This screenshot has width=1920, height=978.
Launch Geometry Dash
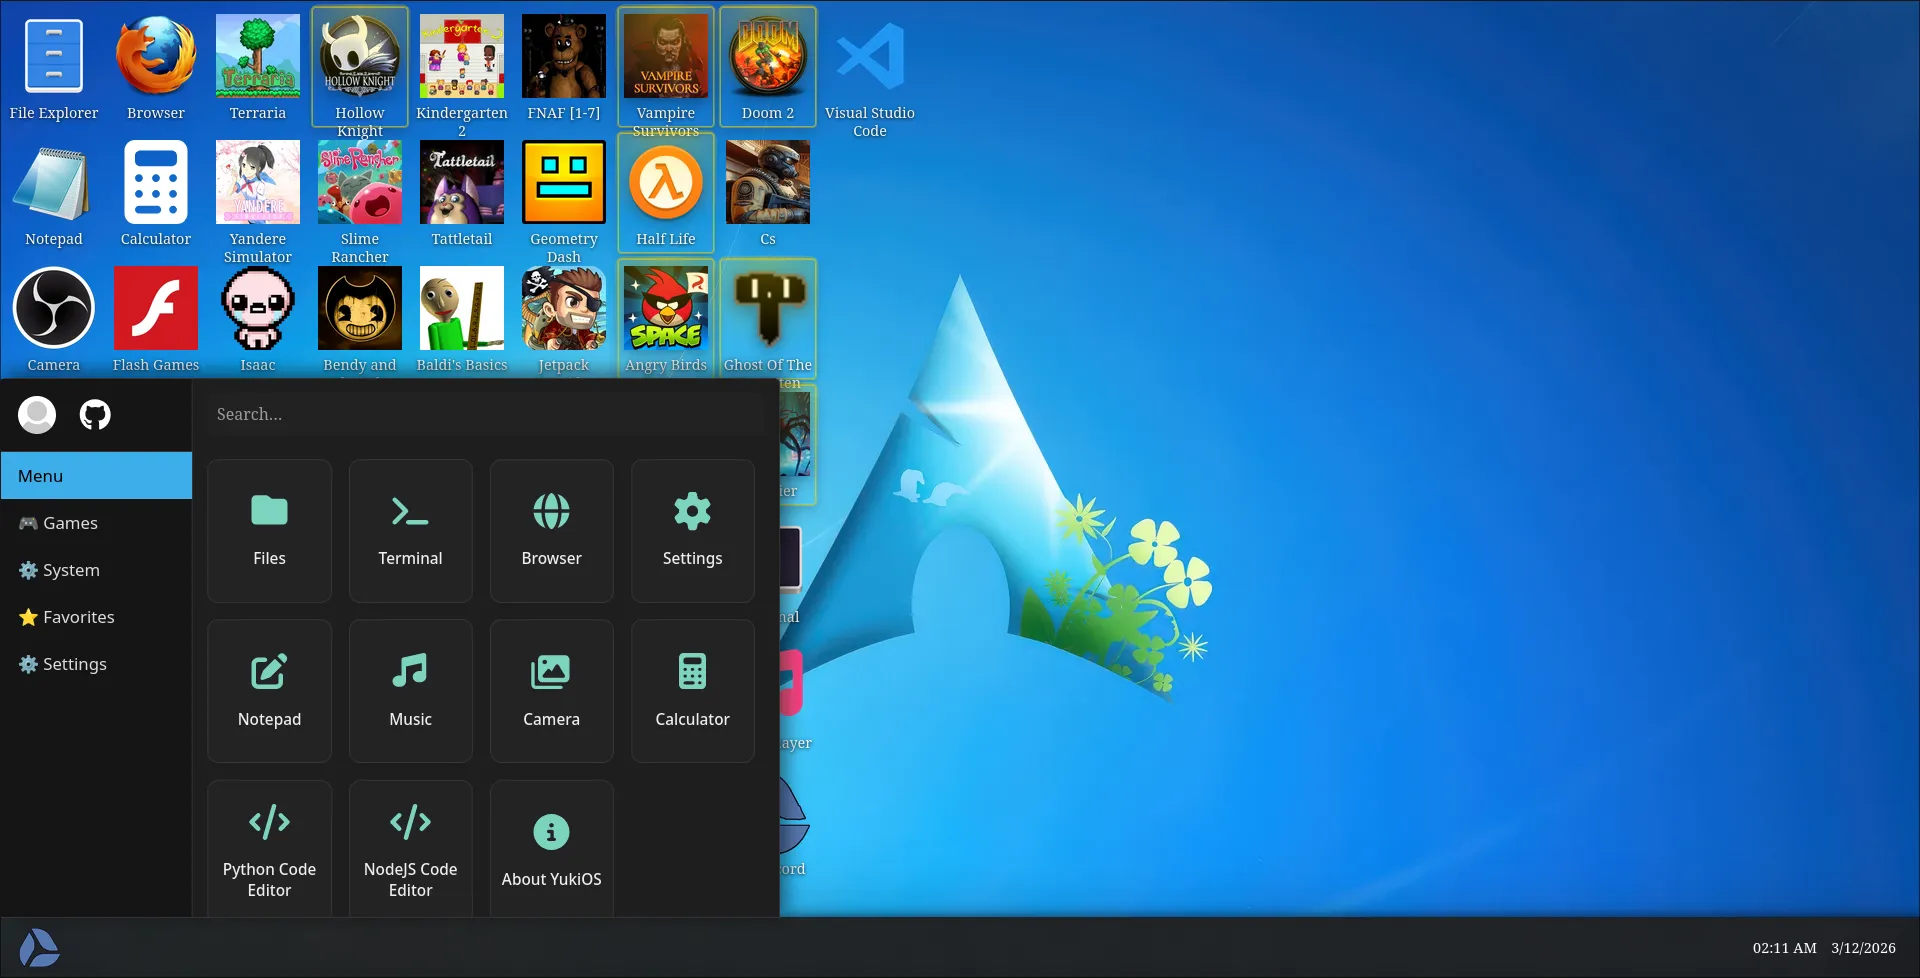[x=564, y=183]
